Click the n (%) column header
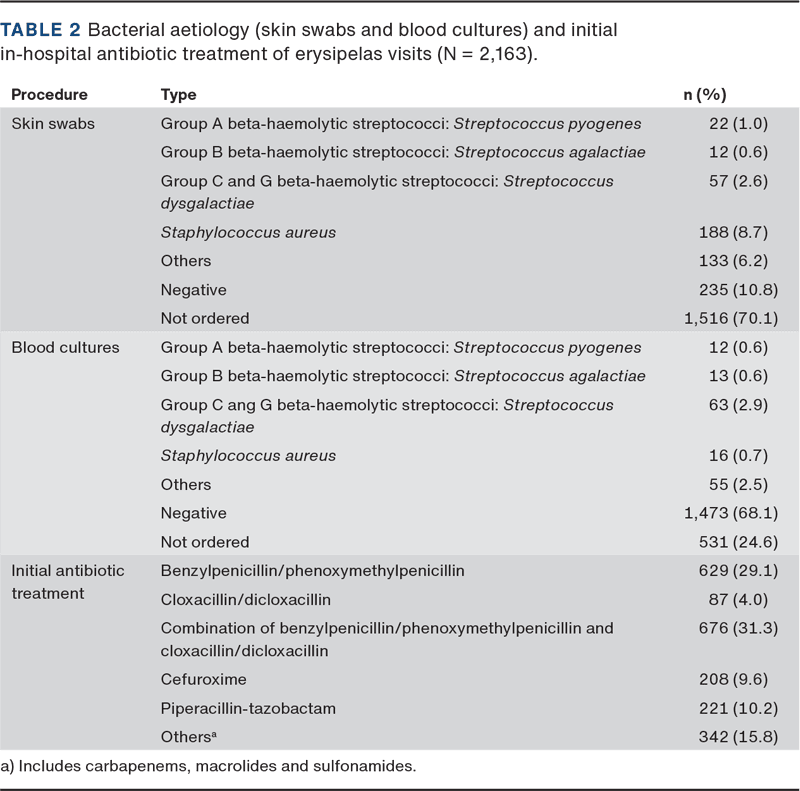 point(703,95)
